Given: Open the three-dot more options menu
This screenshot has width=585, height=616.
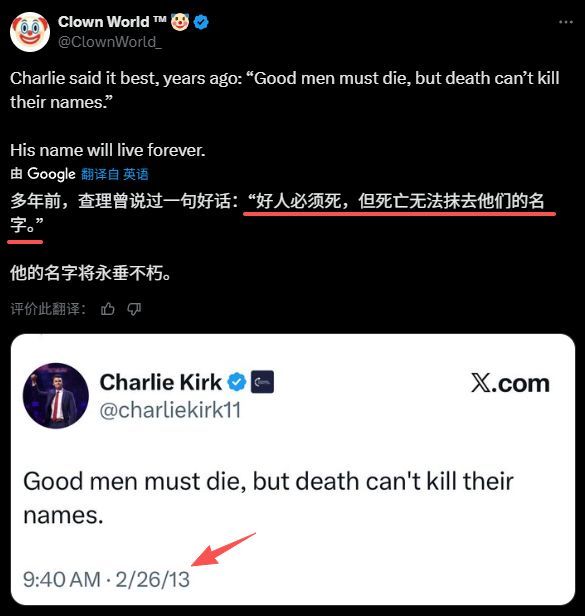Looking at the screenshot, I should pos(566,22).
